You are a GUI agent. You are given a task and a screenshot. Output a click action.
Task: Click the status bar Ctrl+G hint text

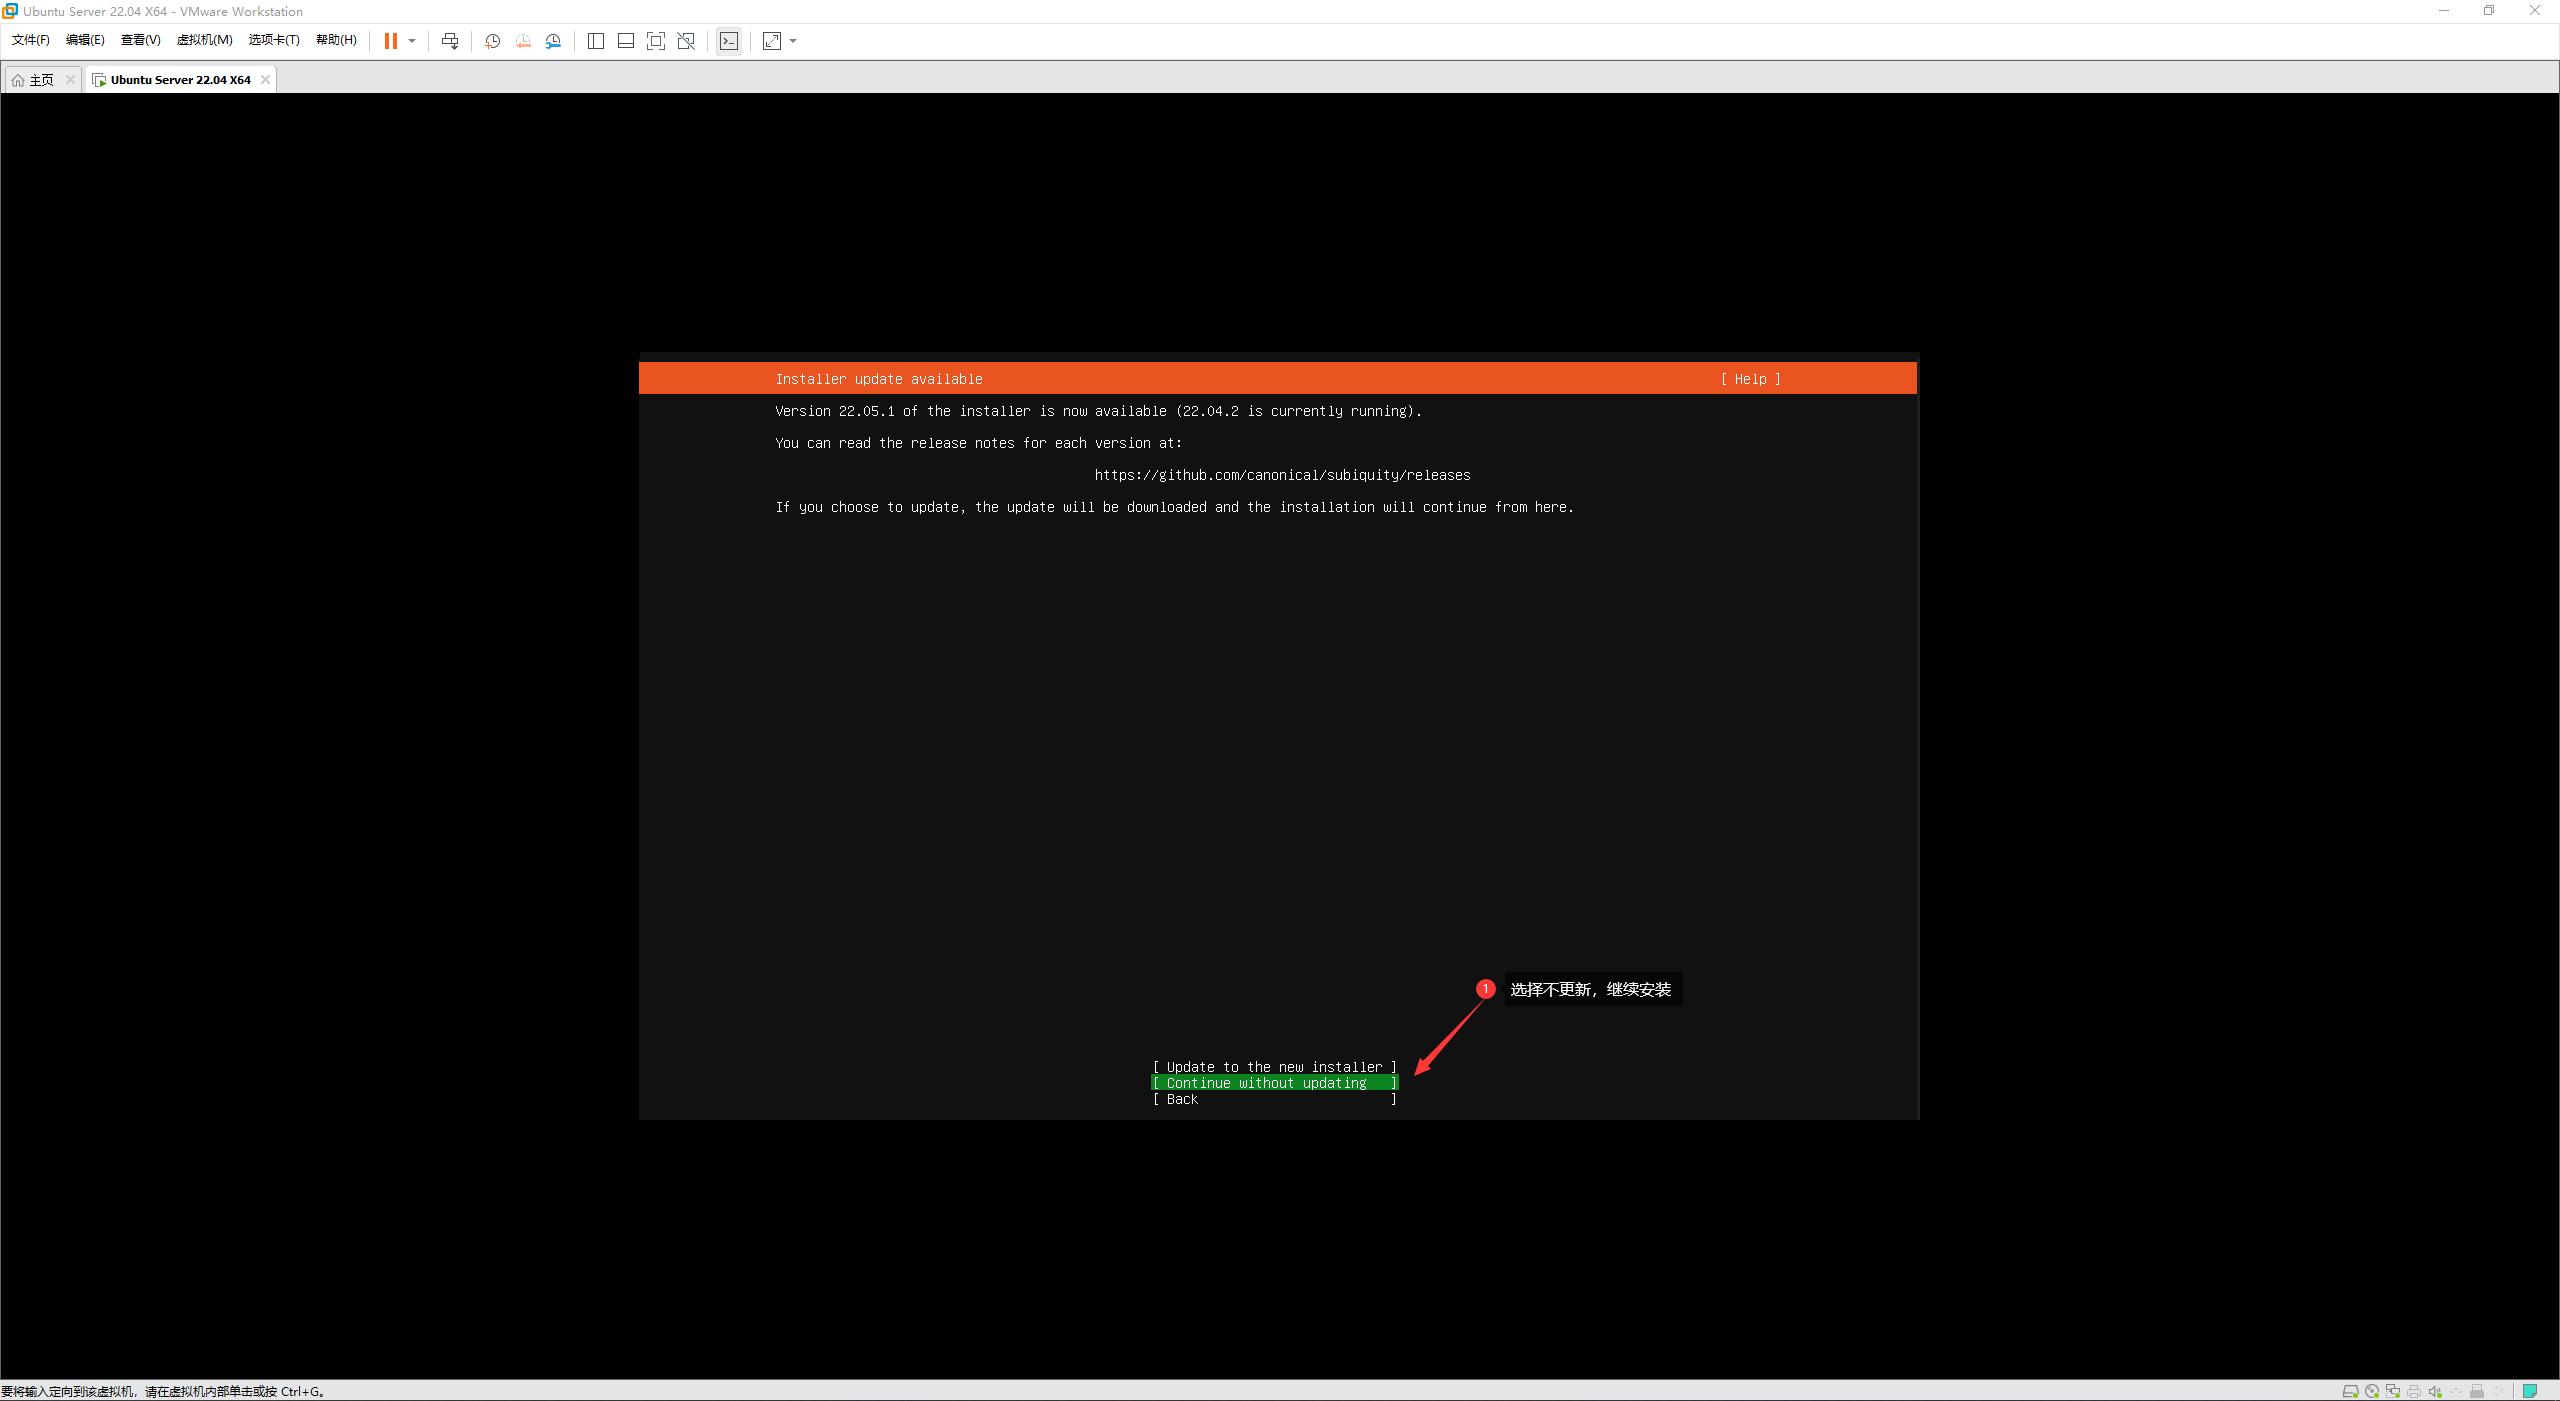tap(163, 1391)
